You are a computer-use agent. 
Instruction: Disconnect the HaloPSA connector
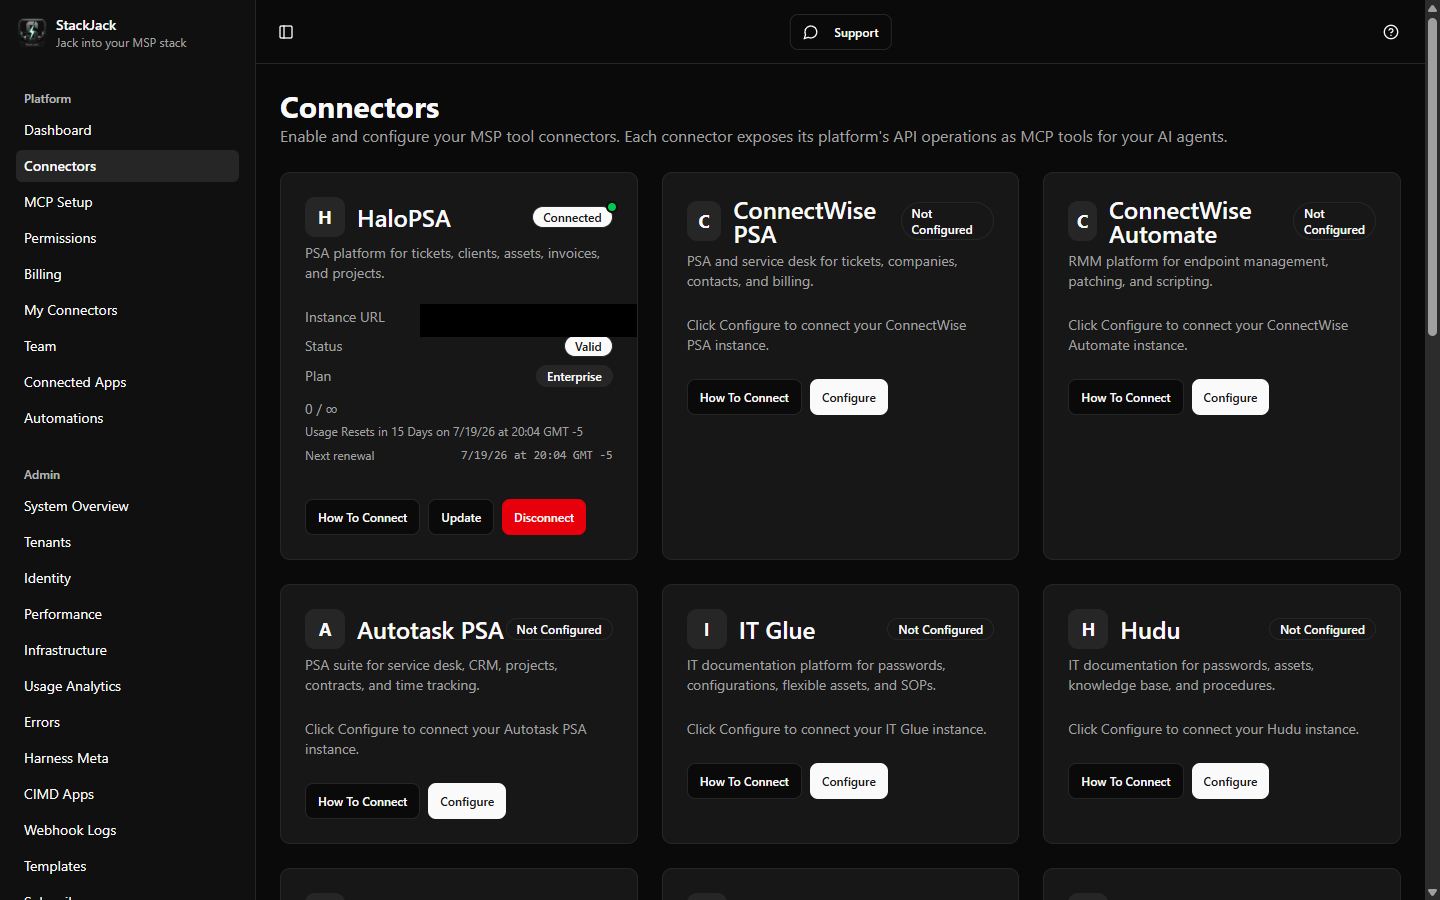(x=544, y=517)
